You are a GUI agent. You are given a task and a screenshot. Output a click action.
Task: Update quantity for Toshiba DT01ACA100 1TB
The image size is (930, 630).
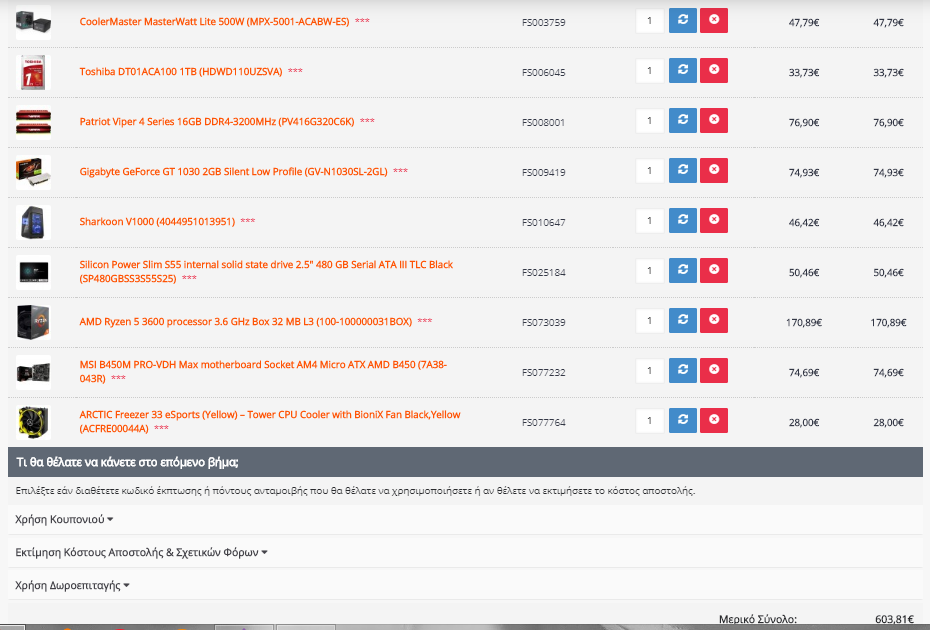pyautogui.click(x=683, y=70)
